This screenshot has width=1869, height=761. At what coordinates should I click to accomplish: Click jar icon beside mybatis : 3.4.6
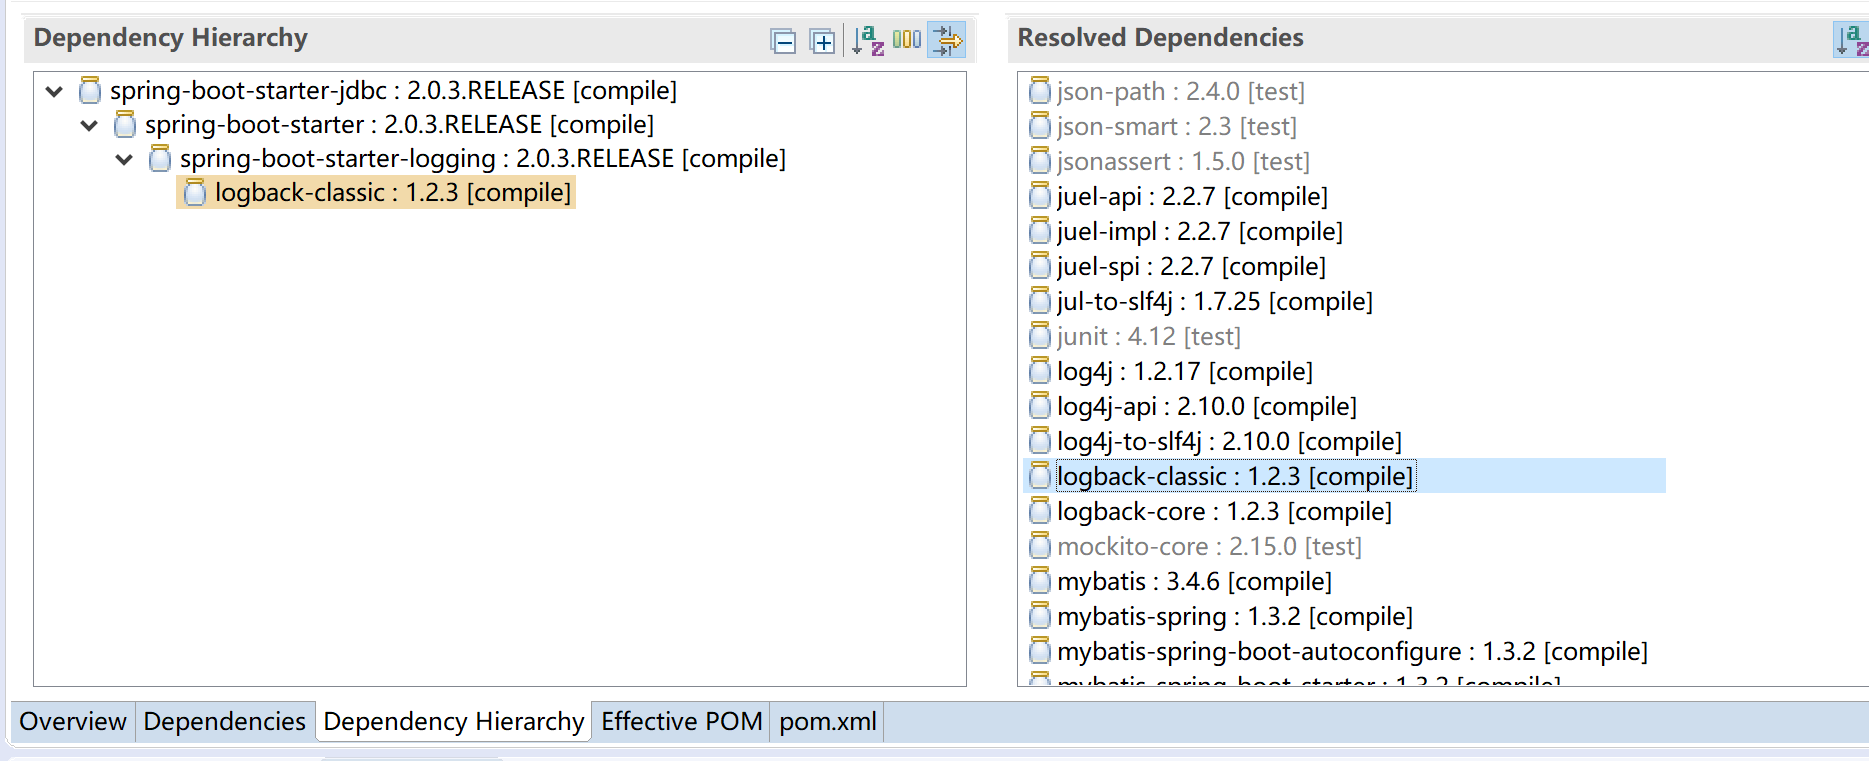pos(1040,581)
